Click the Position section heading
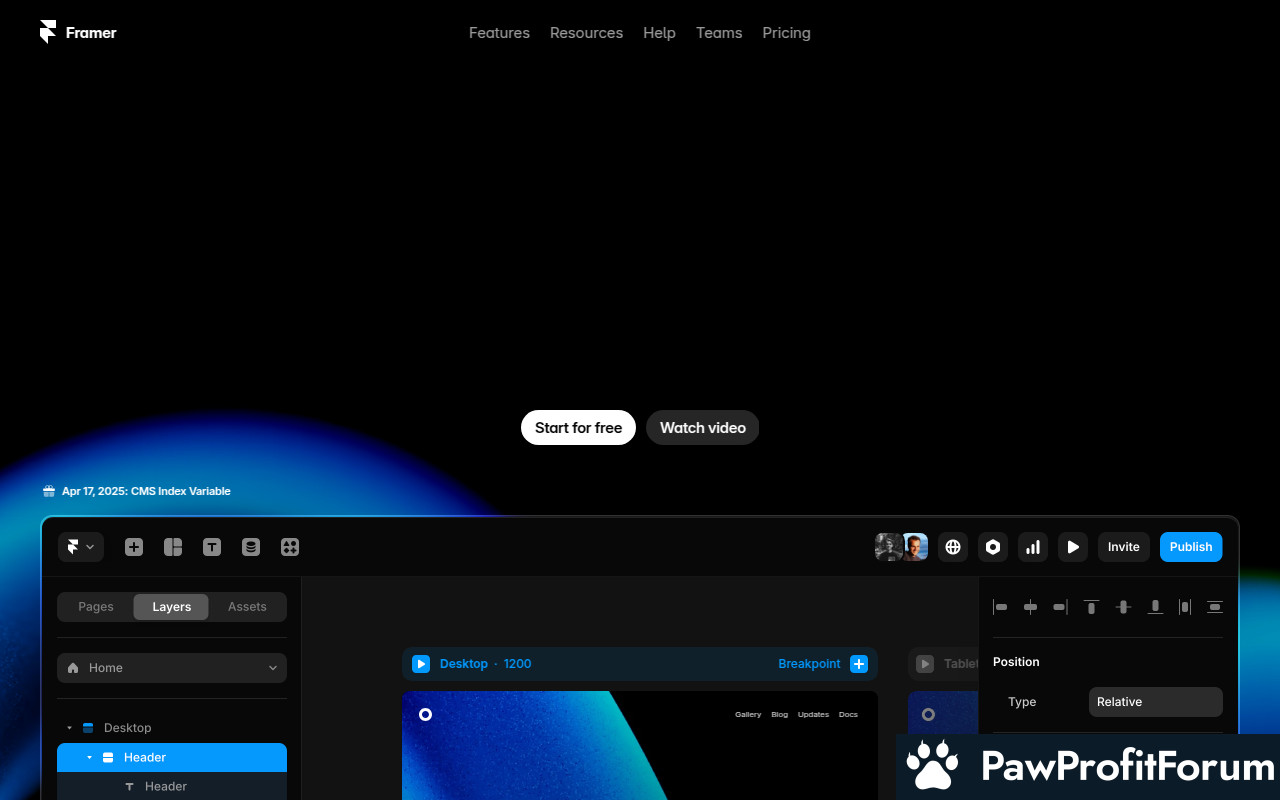 tap(1016, 662)
